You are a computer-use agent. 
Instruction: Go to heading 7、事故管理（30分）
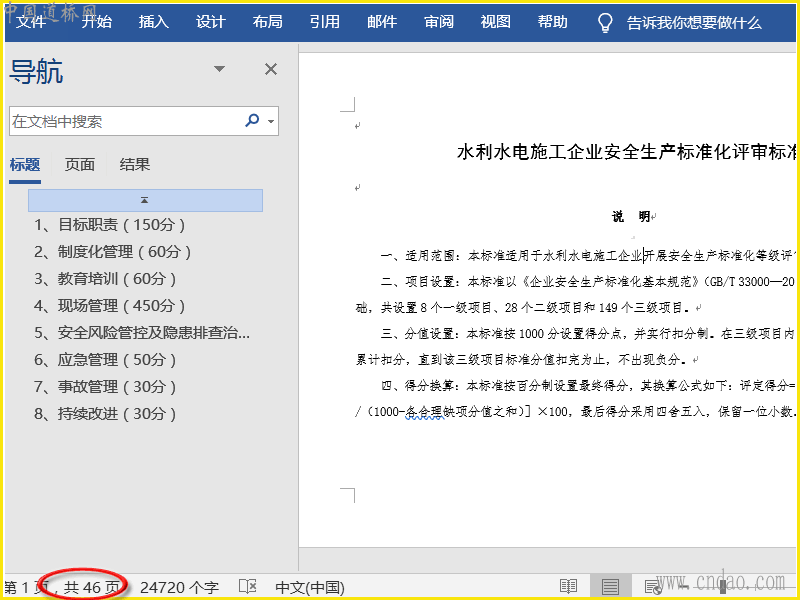pyautogui.click(x=105, y=387)
